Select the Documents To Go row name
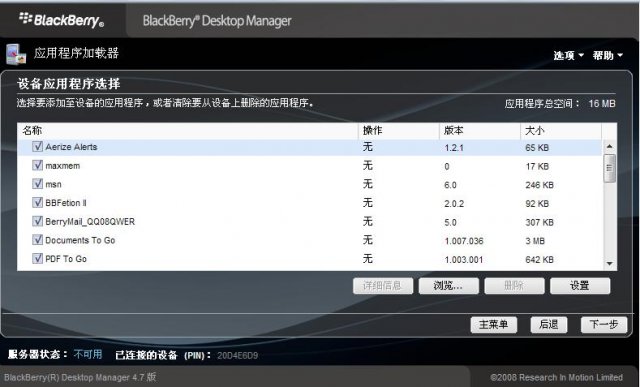The width and height of the screenshot is (640, 387). [80, 240]
